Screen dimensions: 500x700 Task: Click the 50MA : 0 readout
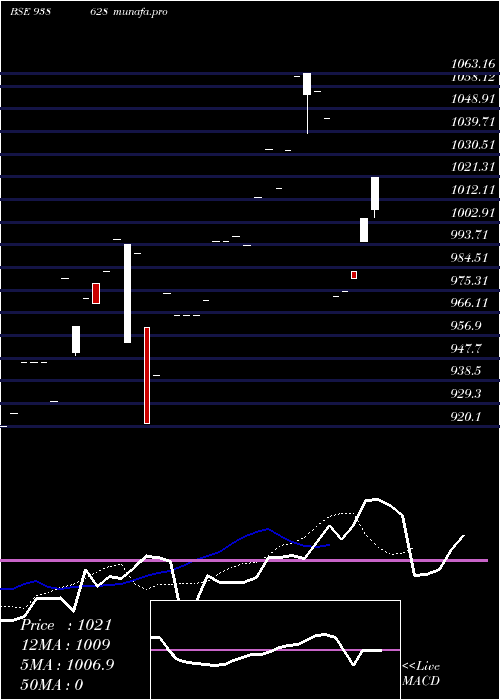[52, 685]
